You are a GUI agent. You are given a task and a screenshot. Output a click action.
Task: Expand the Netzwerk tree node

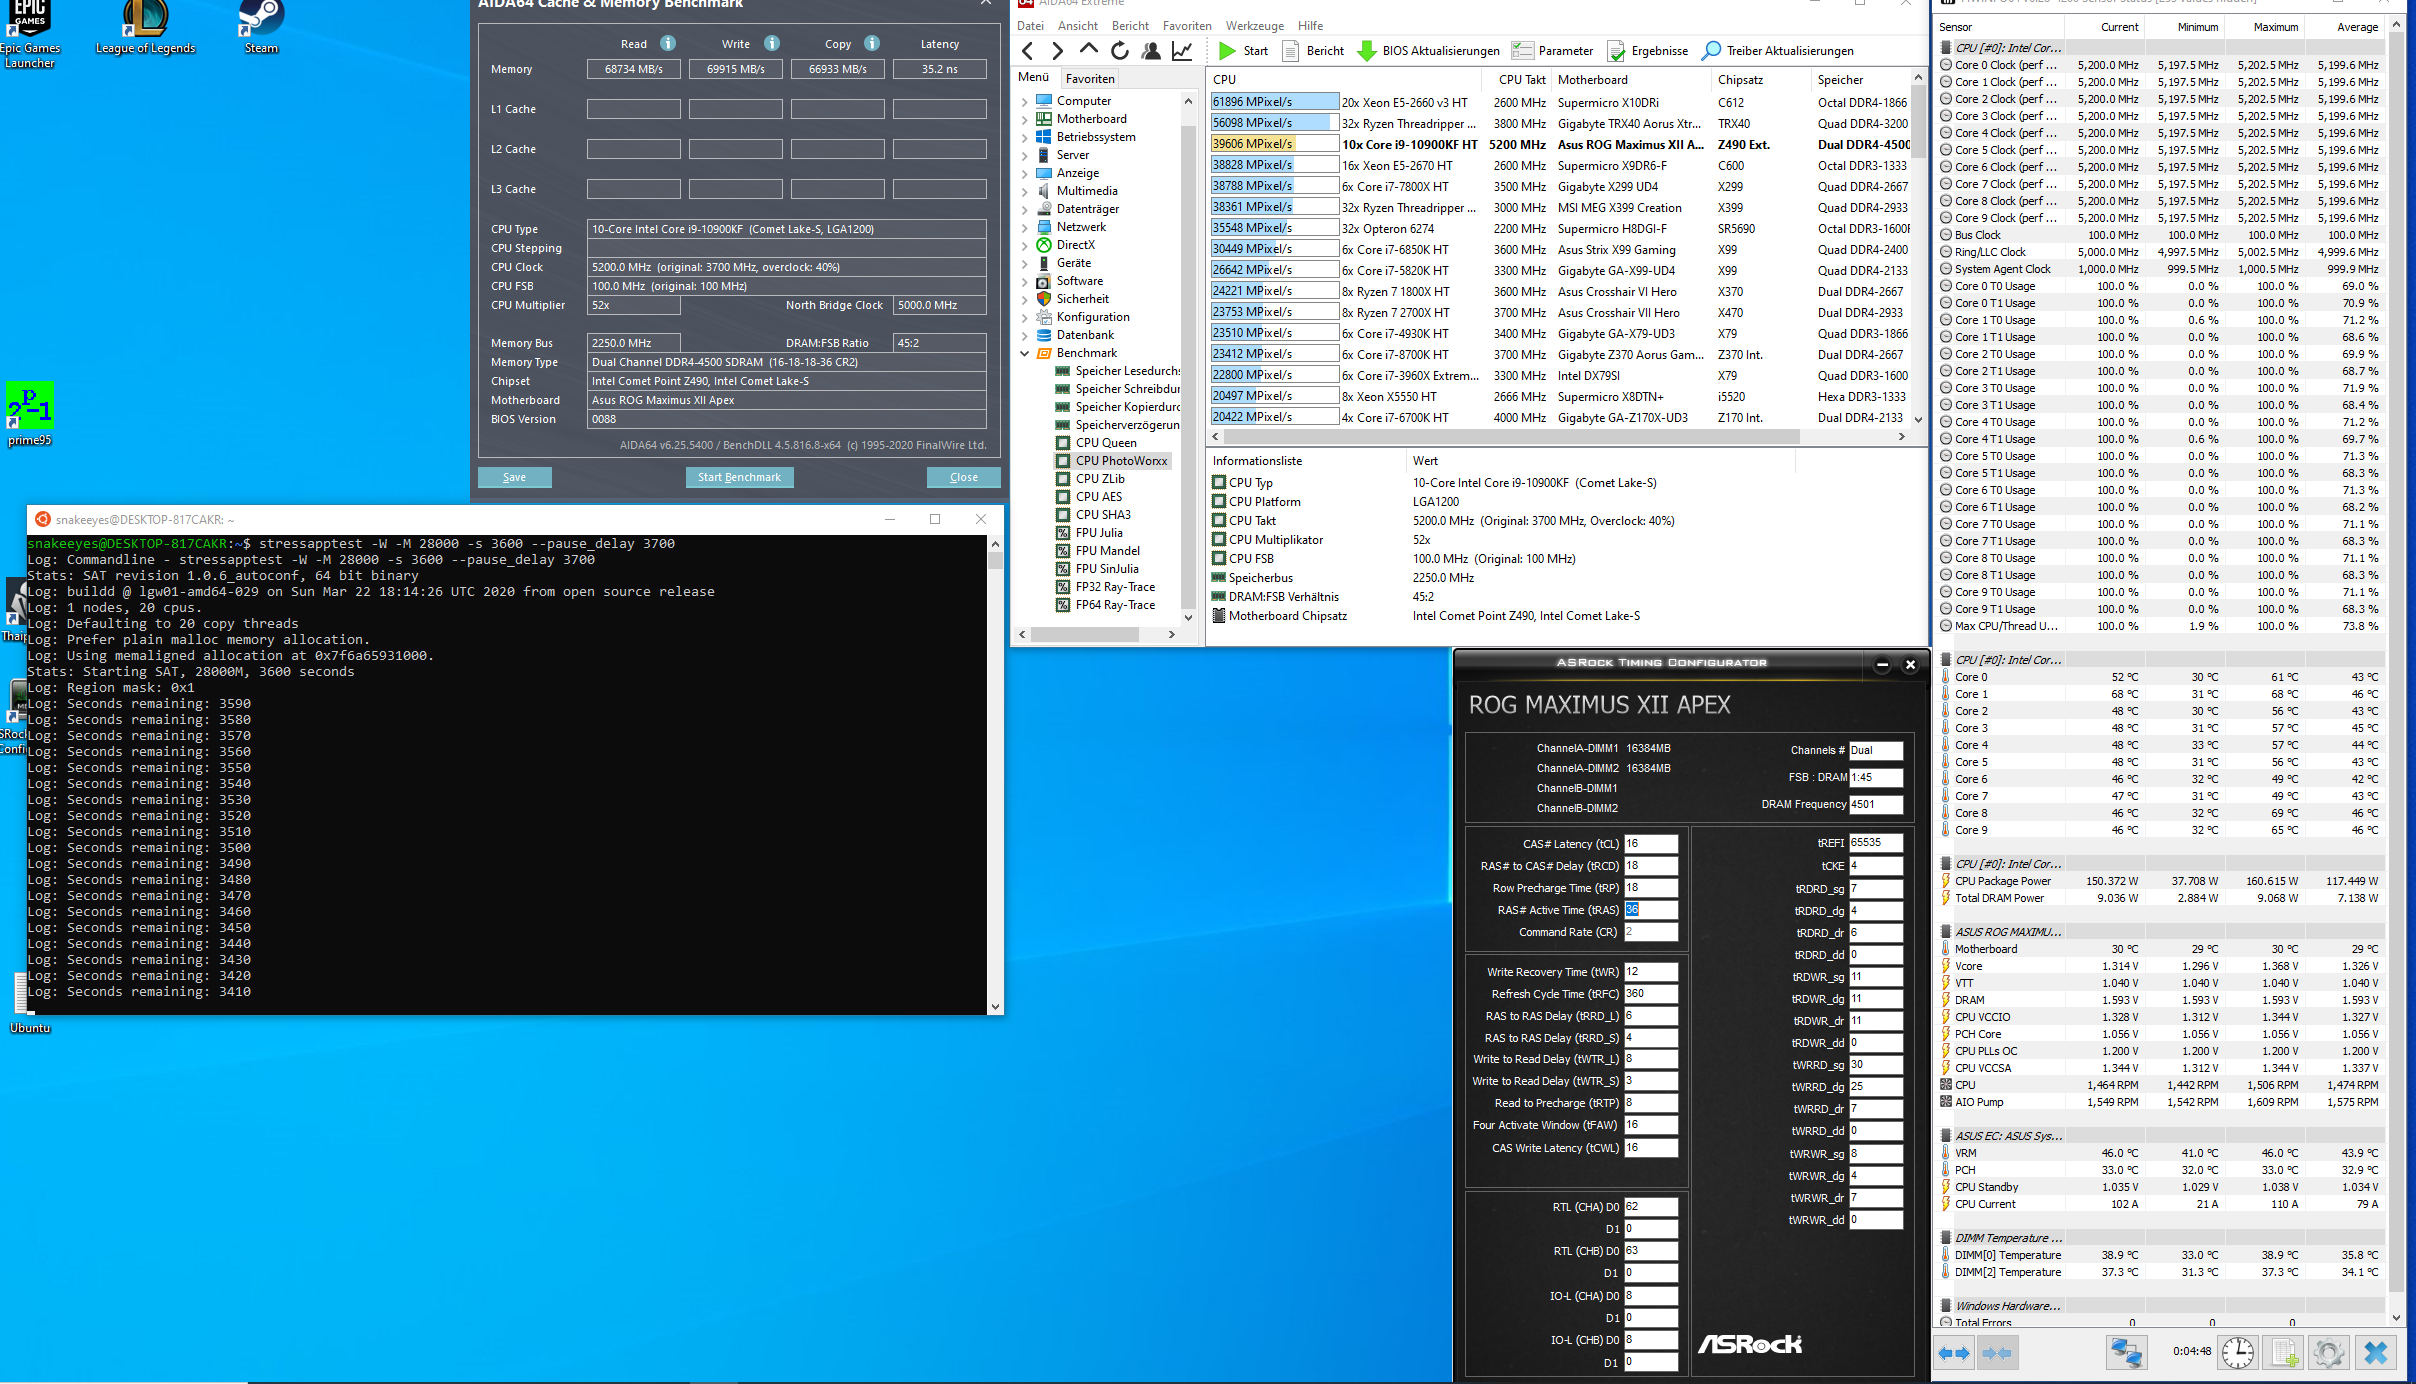point(1024,227)
